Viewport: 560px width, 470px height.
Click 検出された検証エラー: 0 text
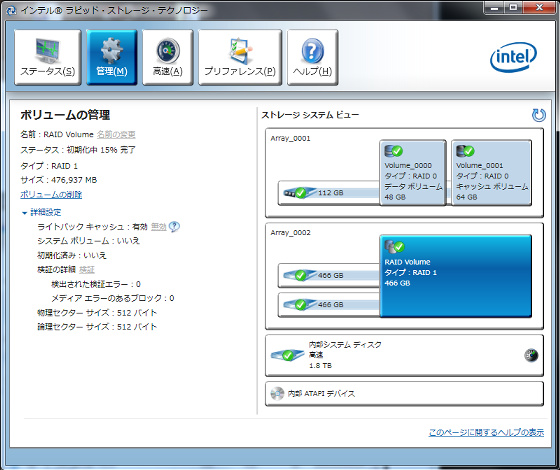tap(96, 284)
